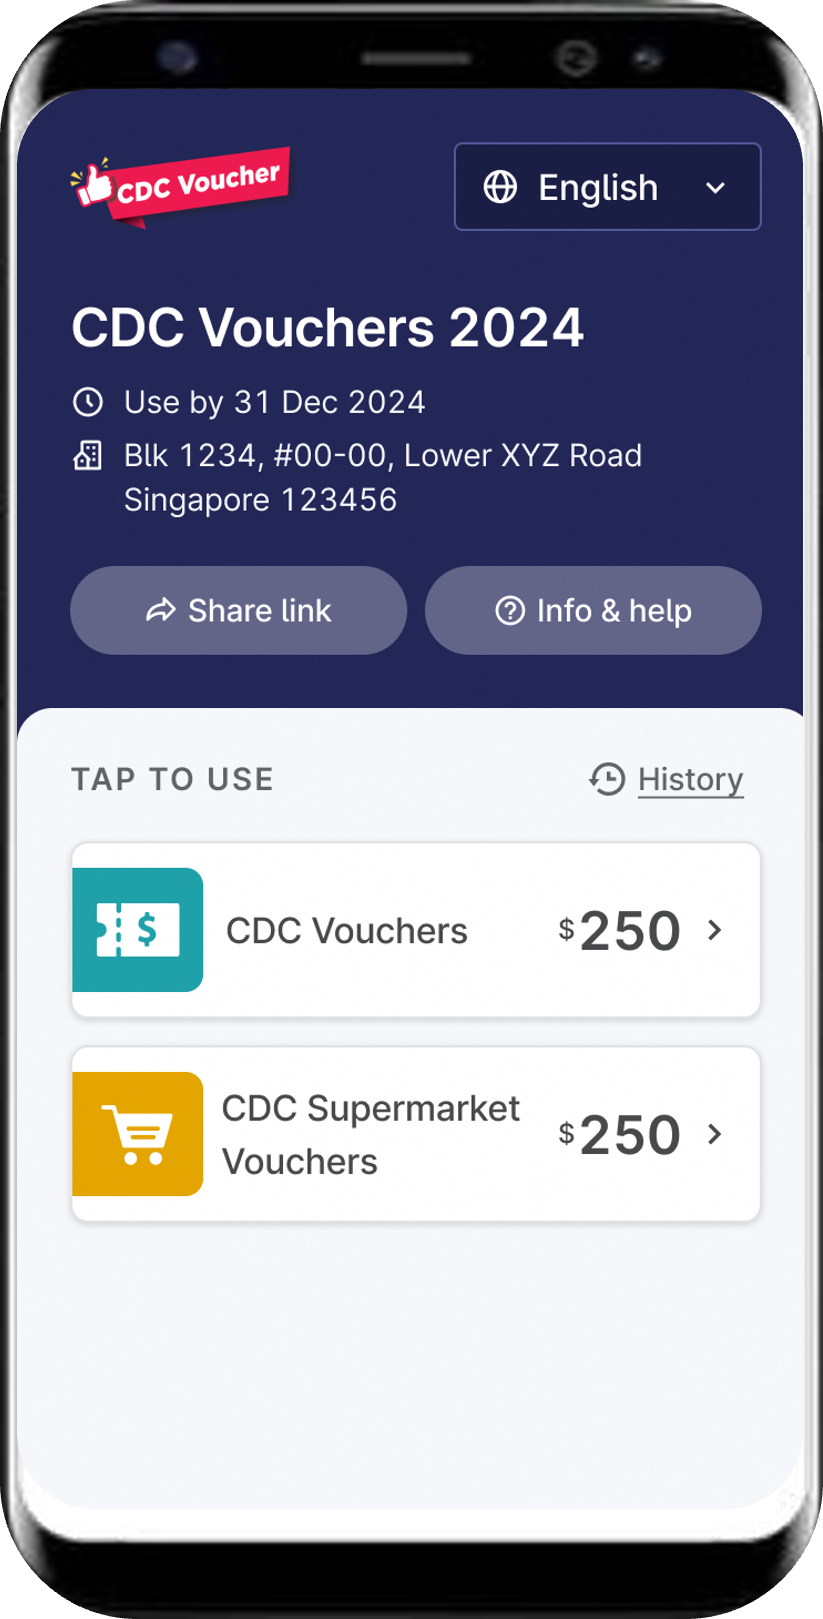Tap the $250 amount on Supermarket Vouchers

point(620,1135)
